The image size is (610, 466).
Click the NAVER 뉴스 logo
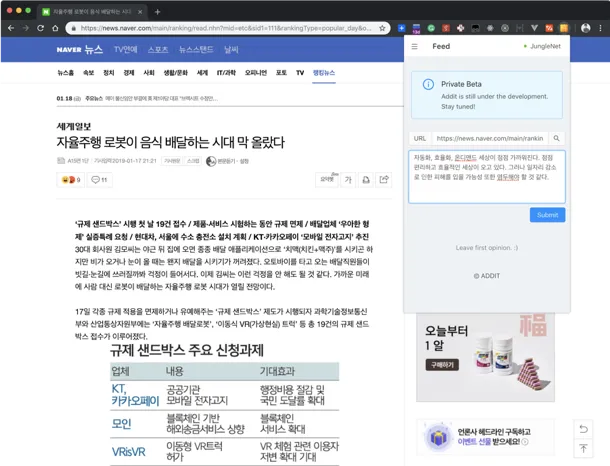[x=80, y=49]
